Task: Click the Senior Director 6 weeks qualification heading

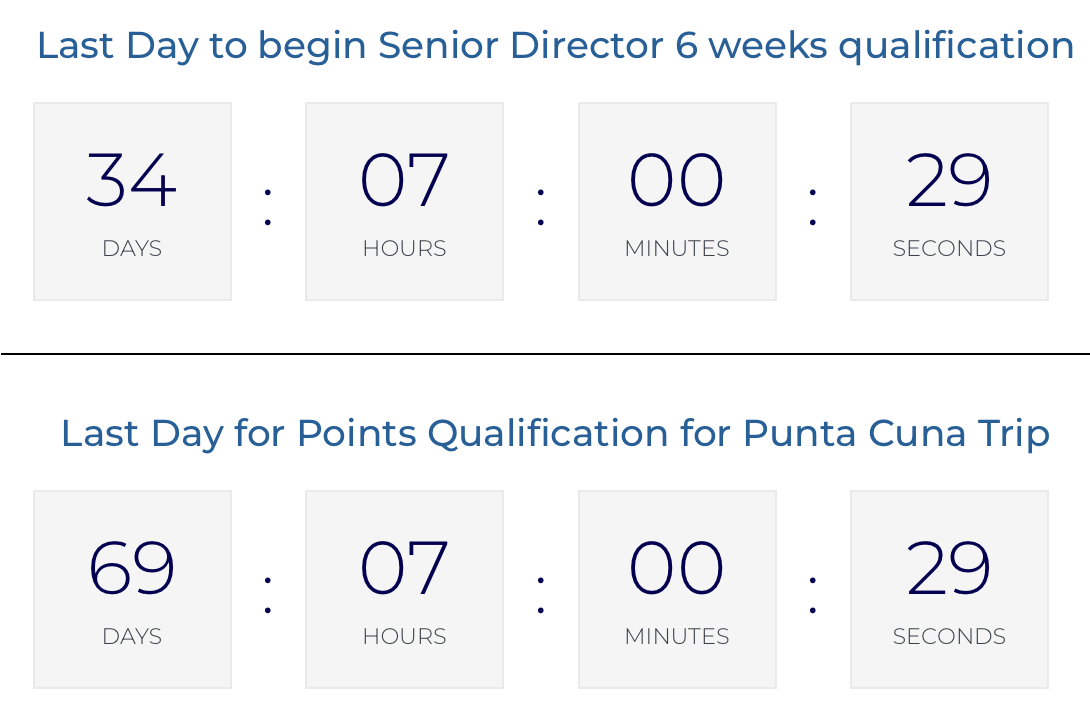Action: 555,47
